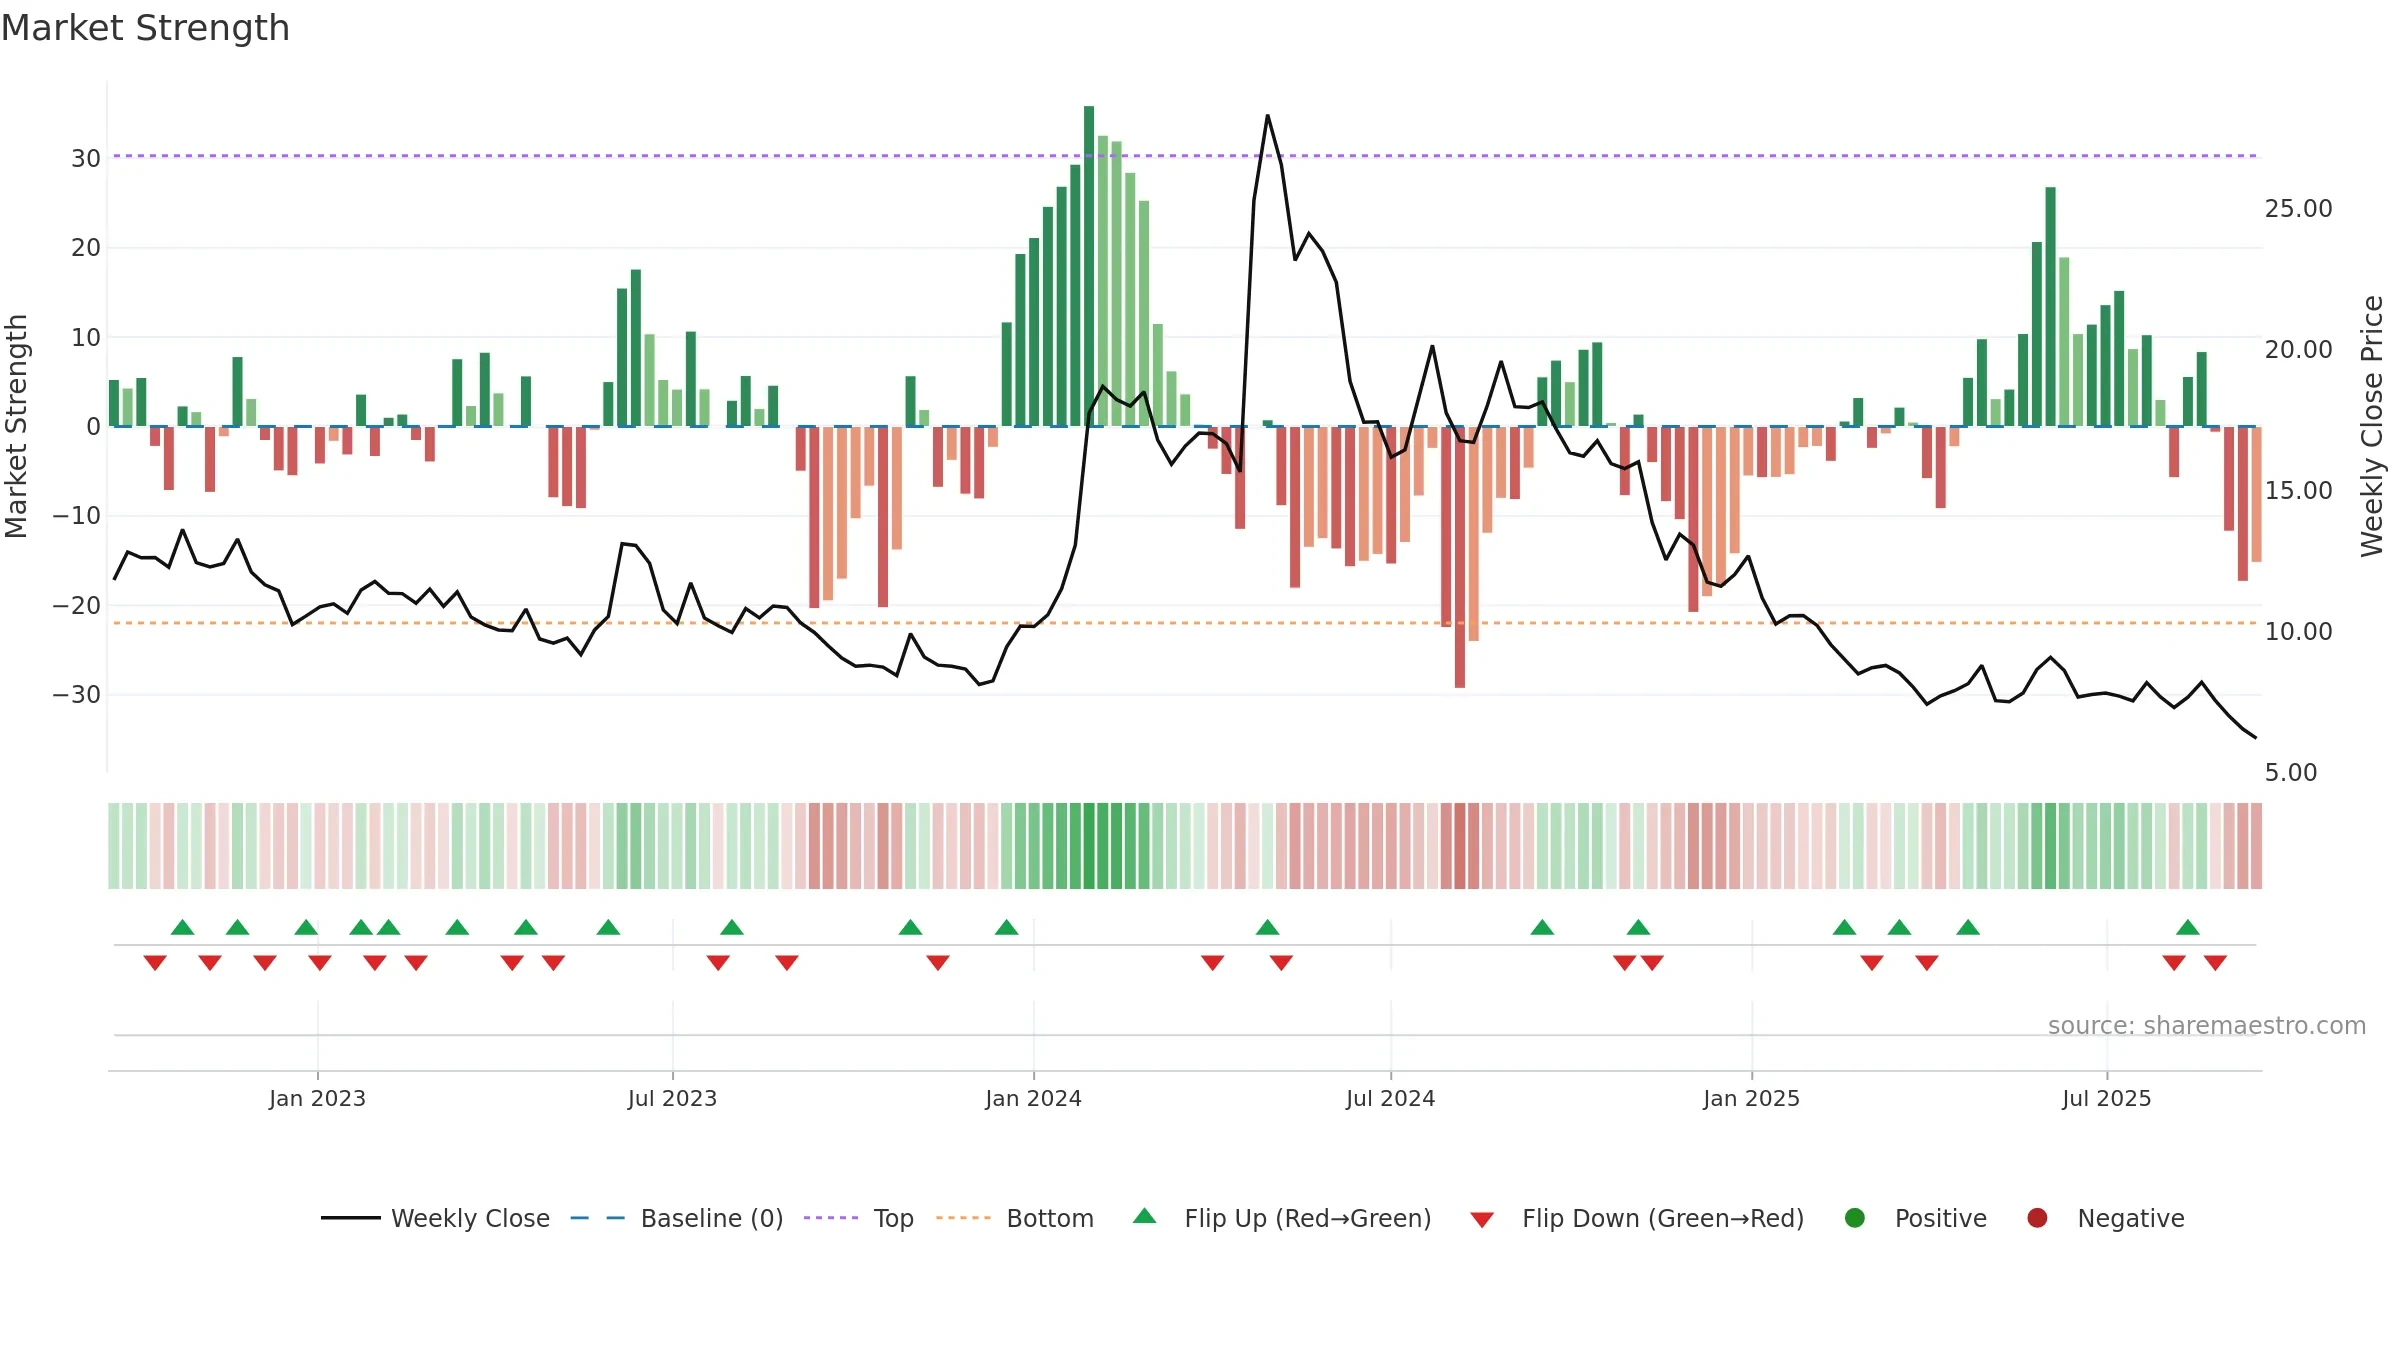2400x1350 pixels.
Task: Toggle Flip Down (Green→Red) legend entry
Action: (x=1637, y=1218)
